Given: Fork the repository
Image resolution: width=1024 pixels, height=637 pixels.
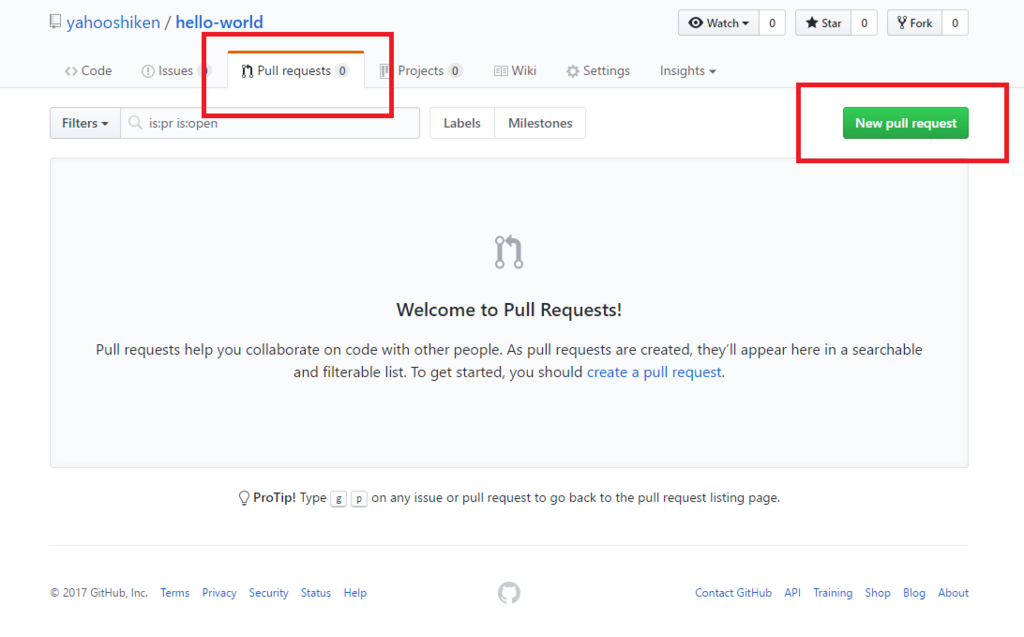Looking at the screenshot, I should [x=914, y=23].
